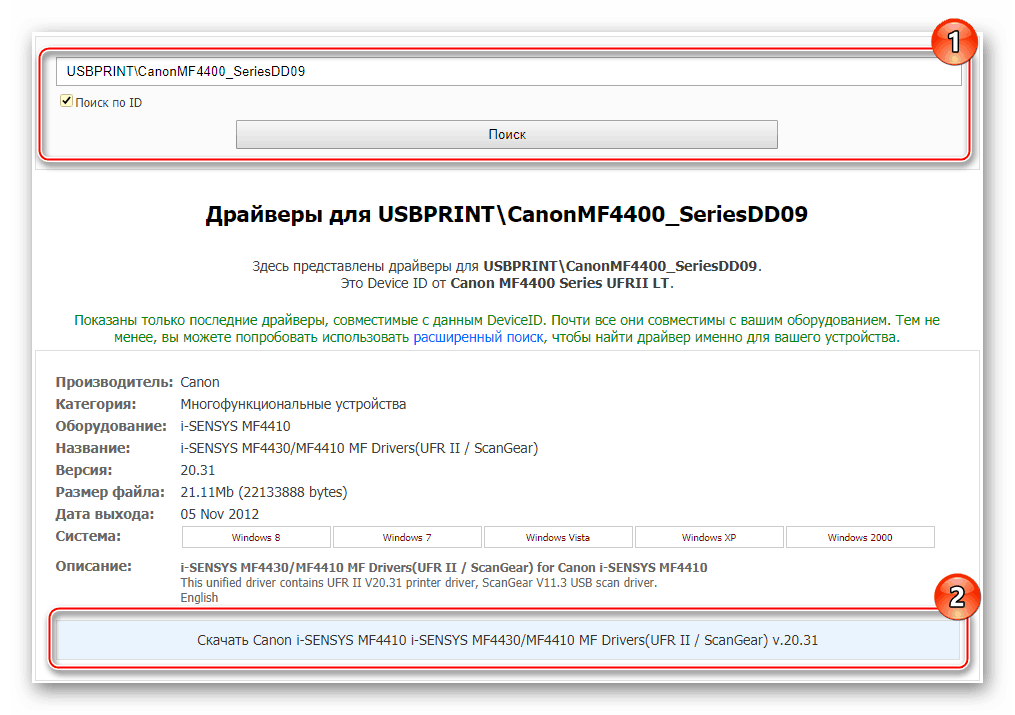Select the Windows XP system button

(709, 538)
